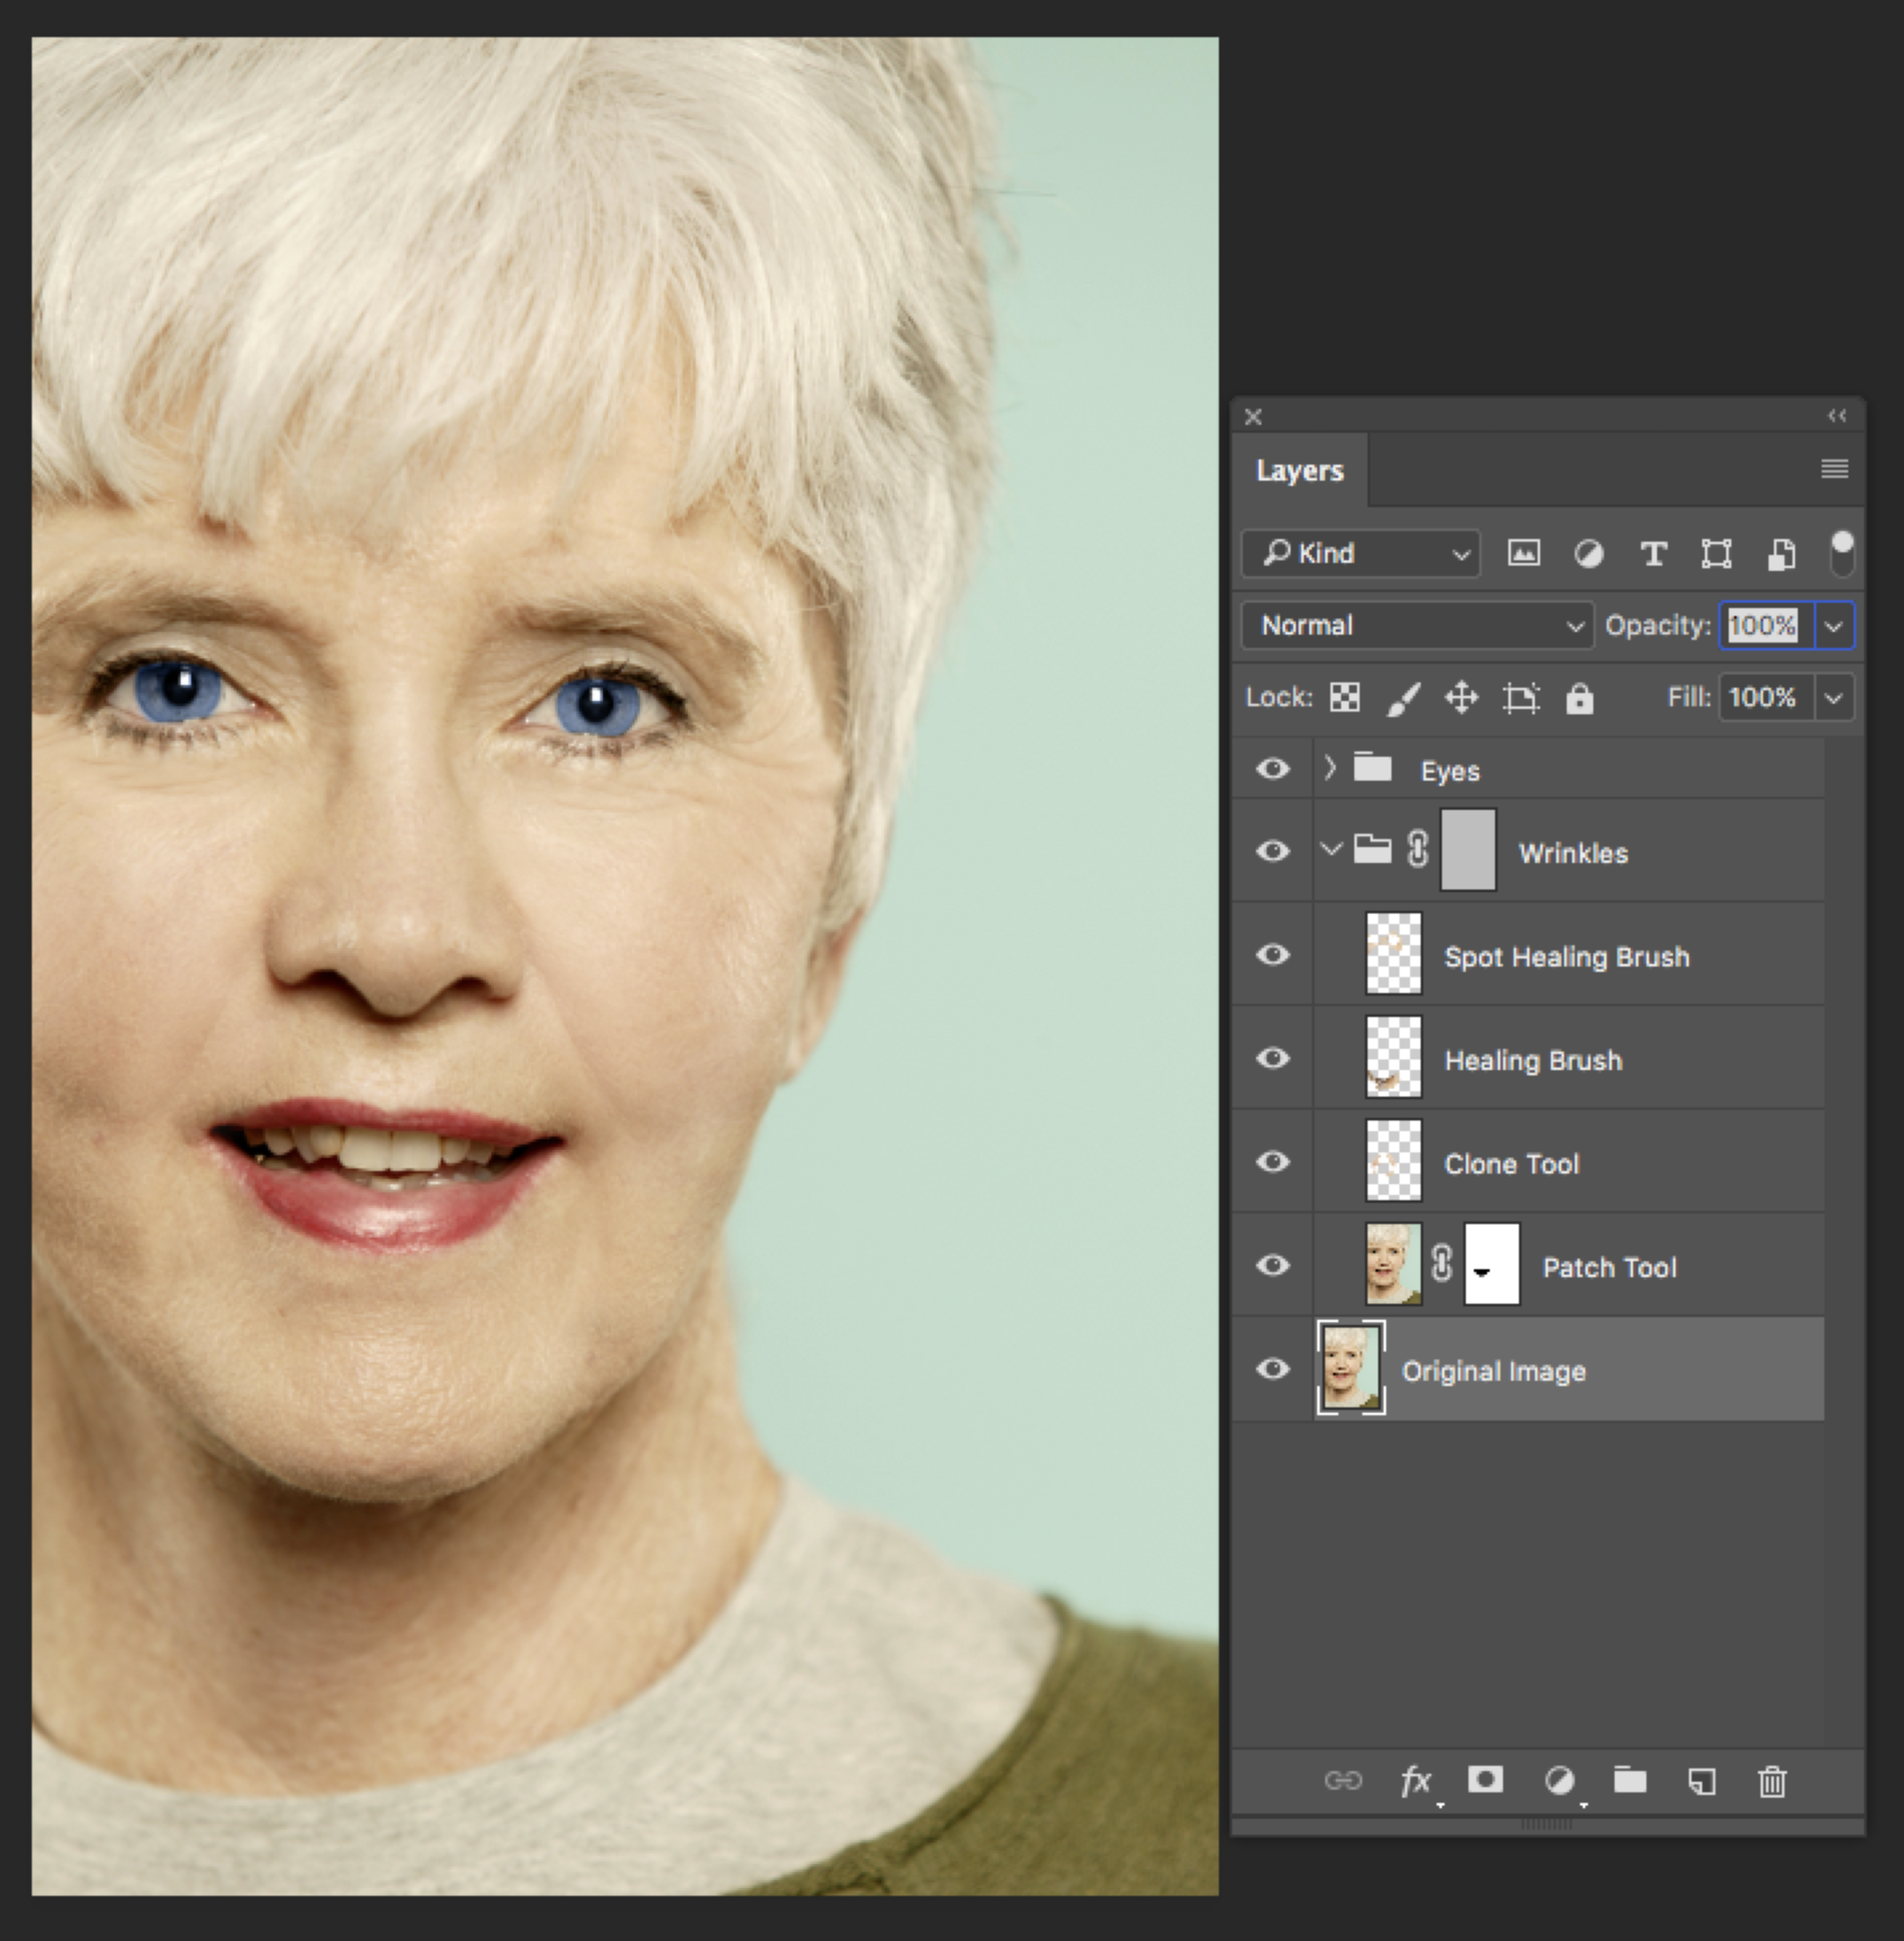Click the Fill label scrubby slider
Viewport: 1904px width, 1941px height.
pos(1689,697)
